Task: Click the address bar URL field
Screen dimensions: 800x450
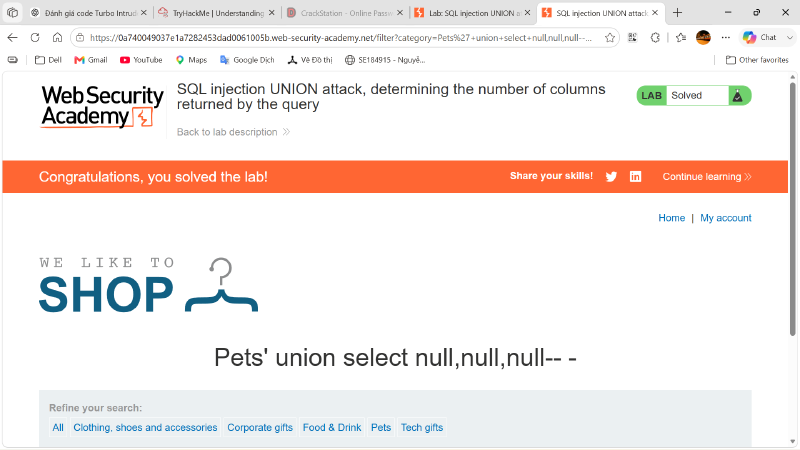Action: coord(340,37)
